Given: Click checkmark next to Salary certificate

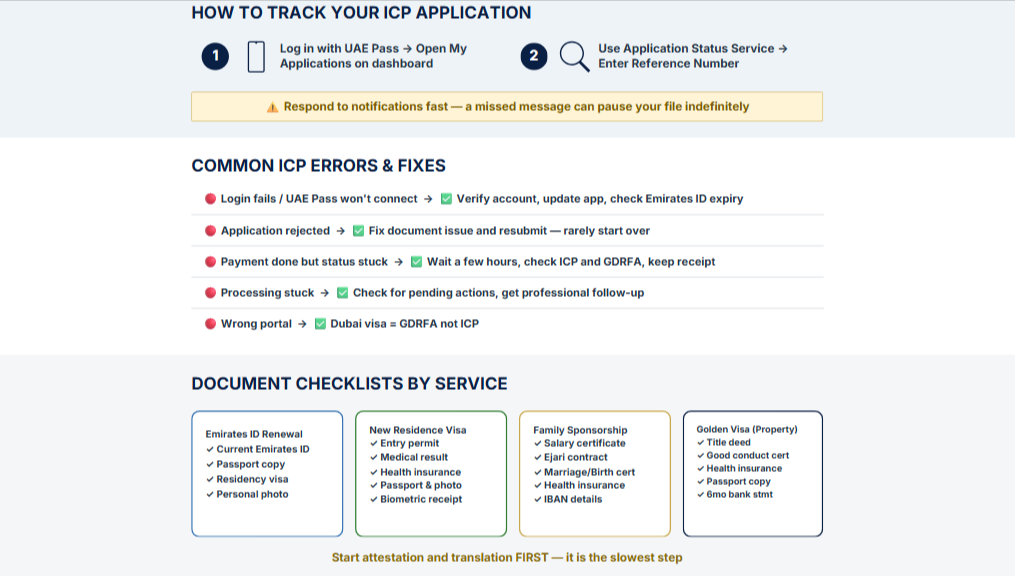Looking at the screenshot, I should pyautogui.click(x=537, y=443).
